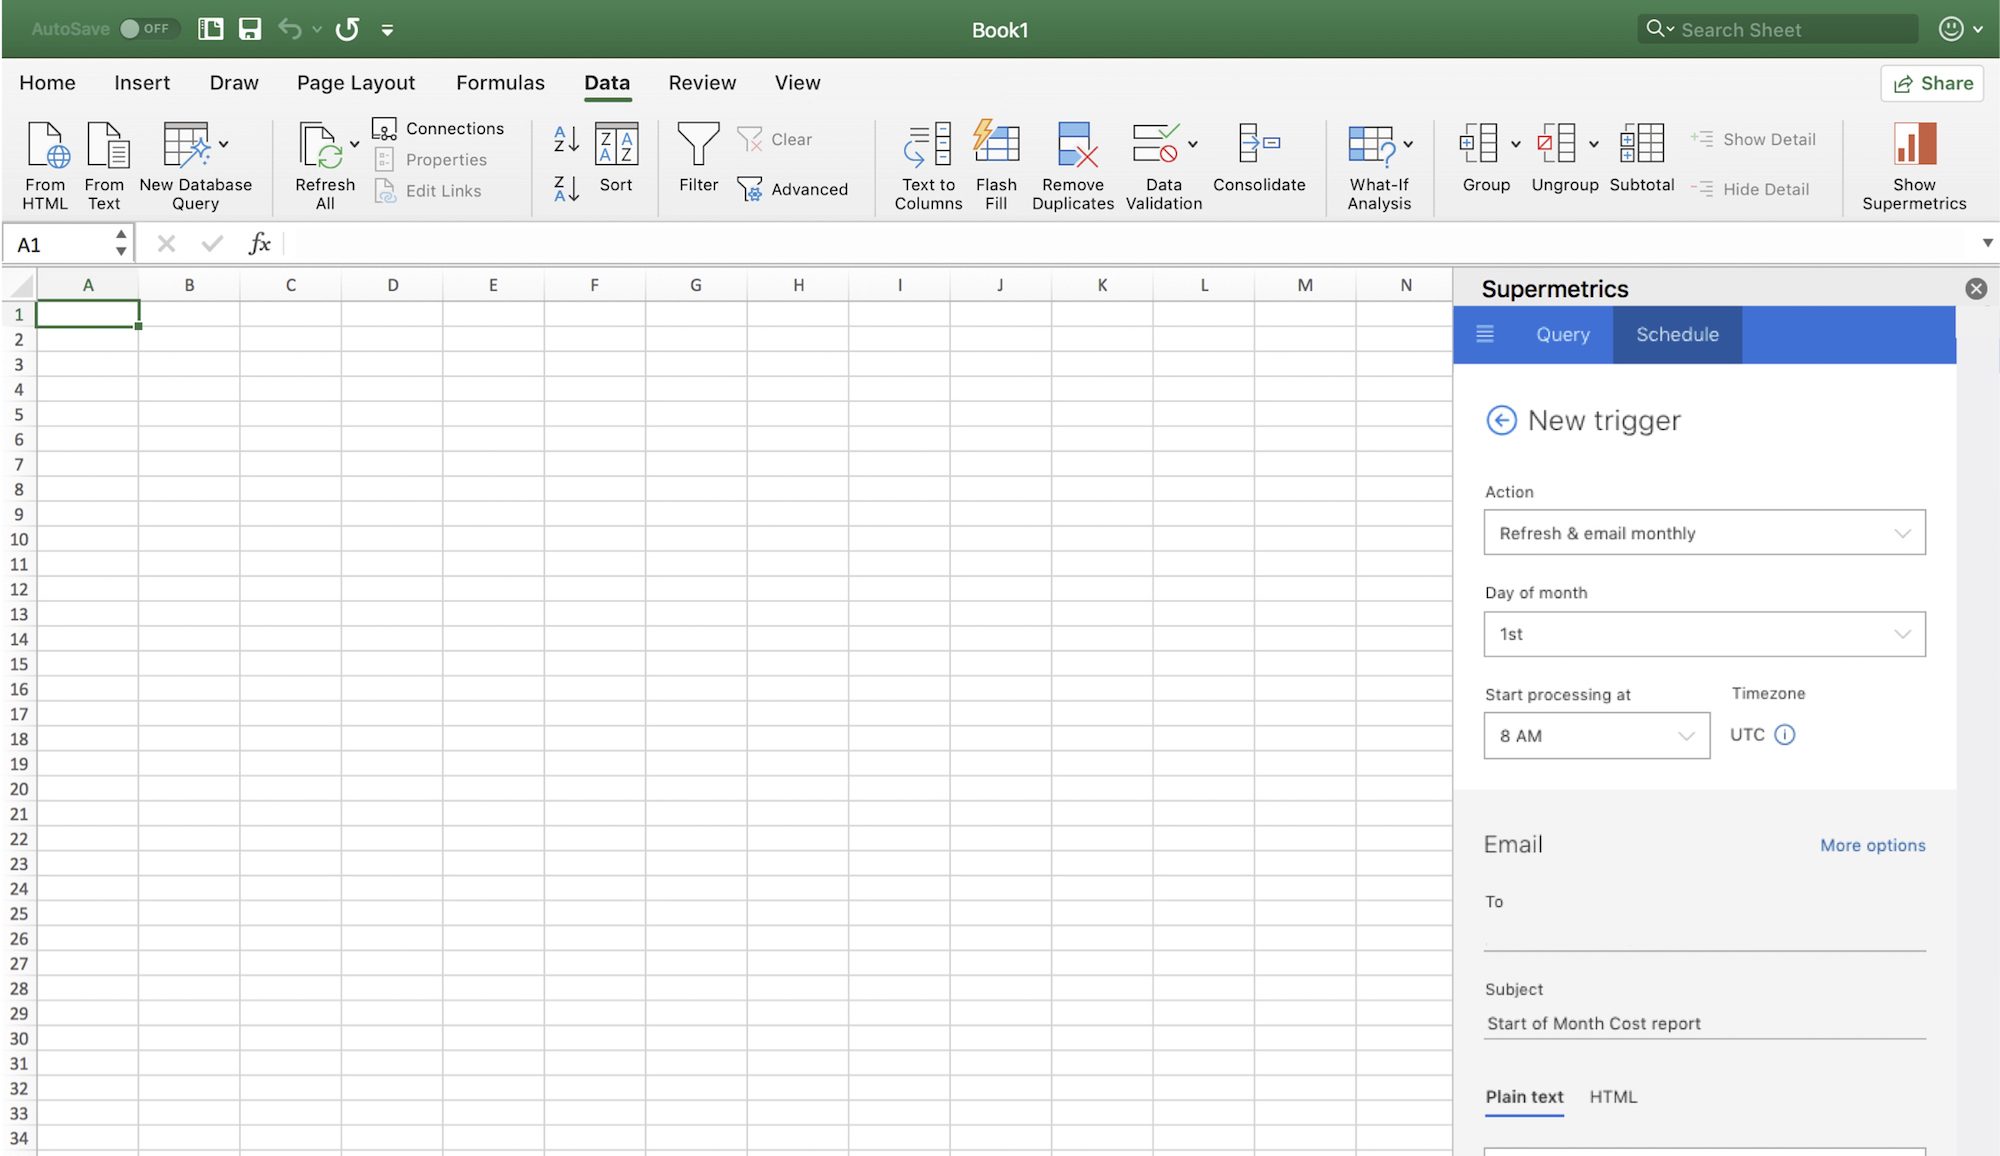Click the To email address field
2000x1156 pixels.
tap(1706, 936)
